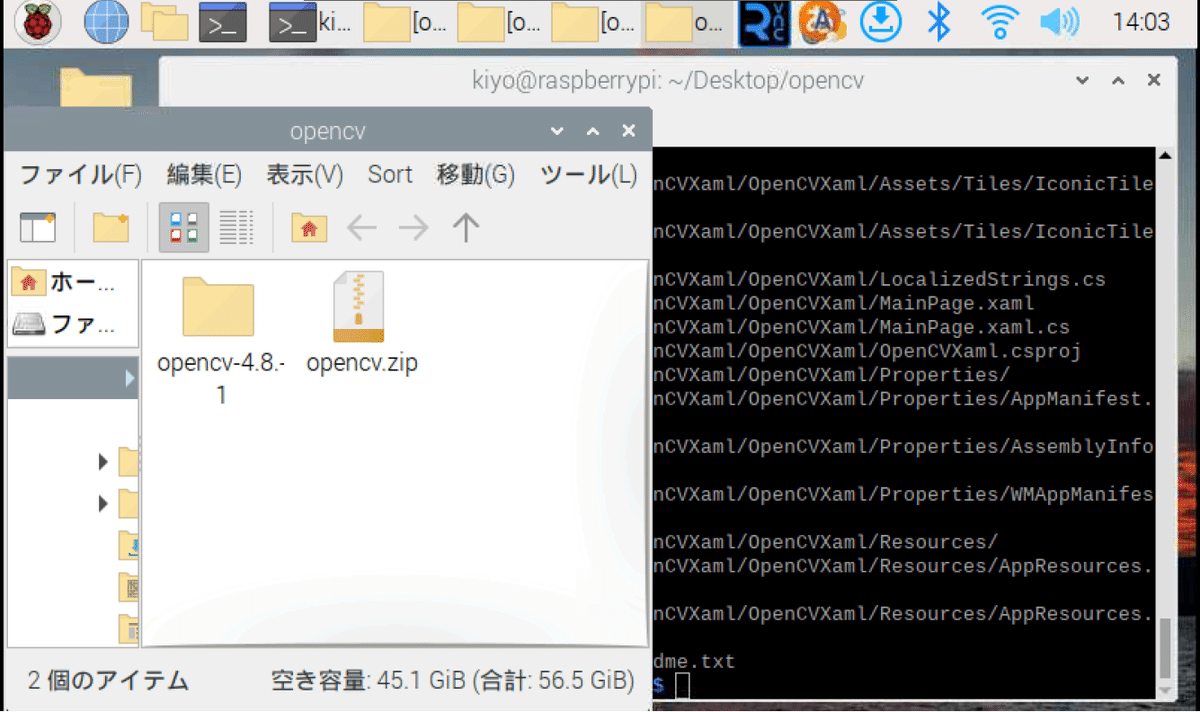Viewport: 1200px width, 712px height.
Task: Navigate forward with right arrow
Action: pos(413,228)
